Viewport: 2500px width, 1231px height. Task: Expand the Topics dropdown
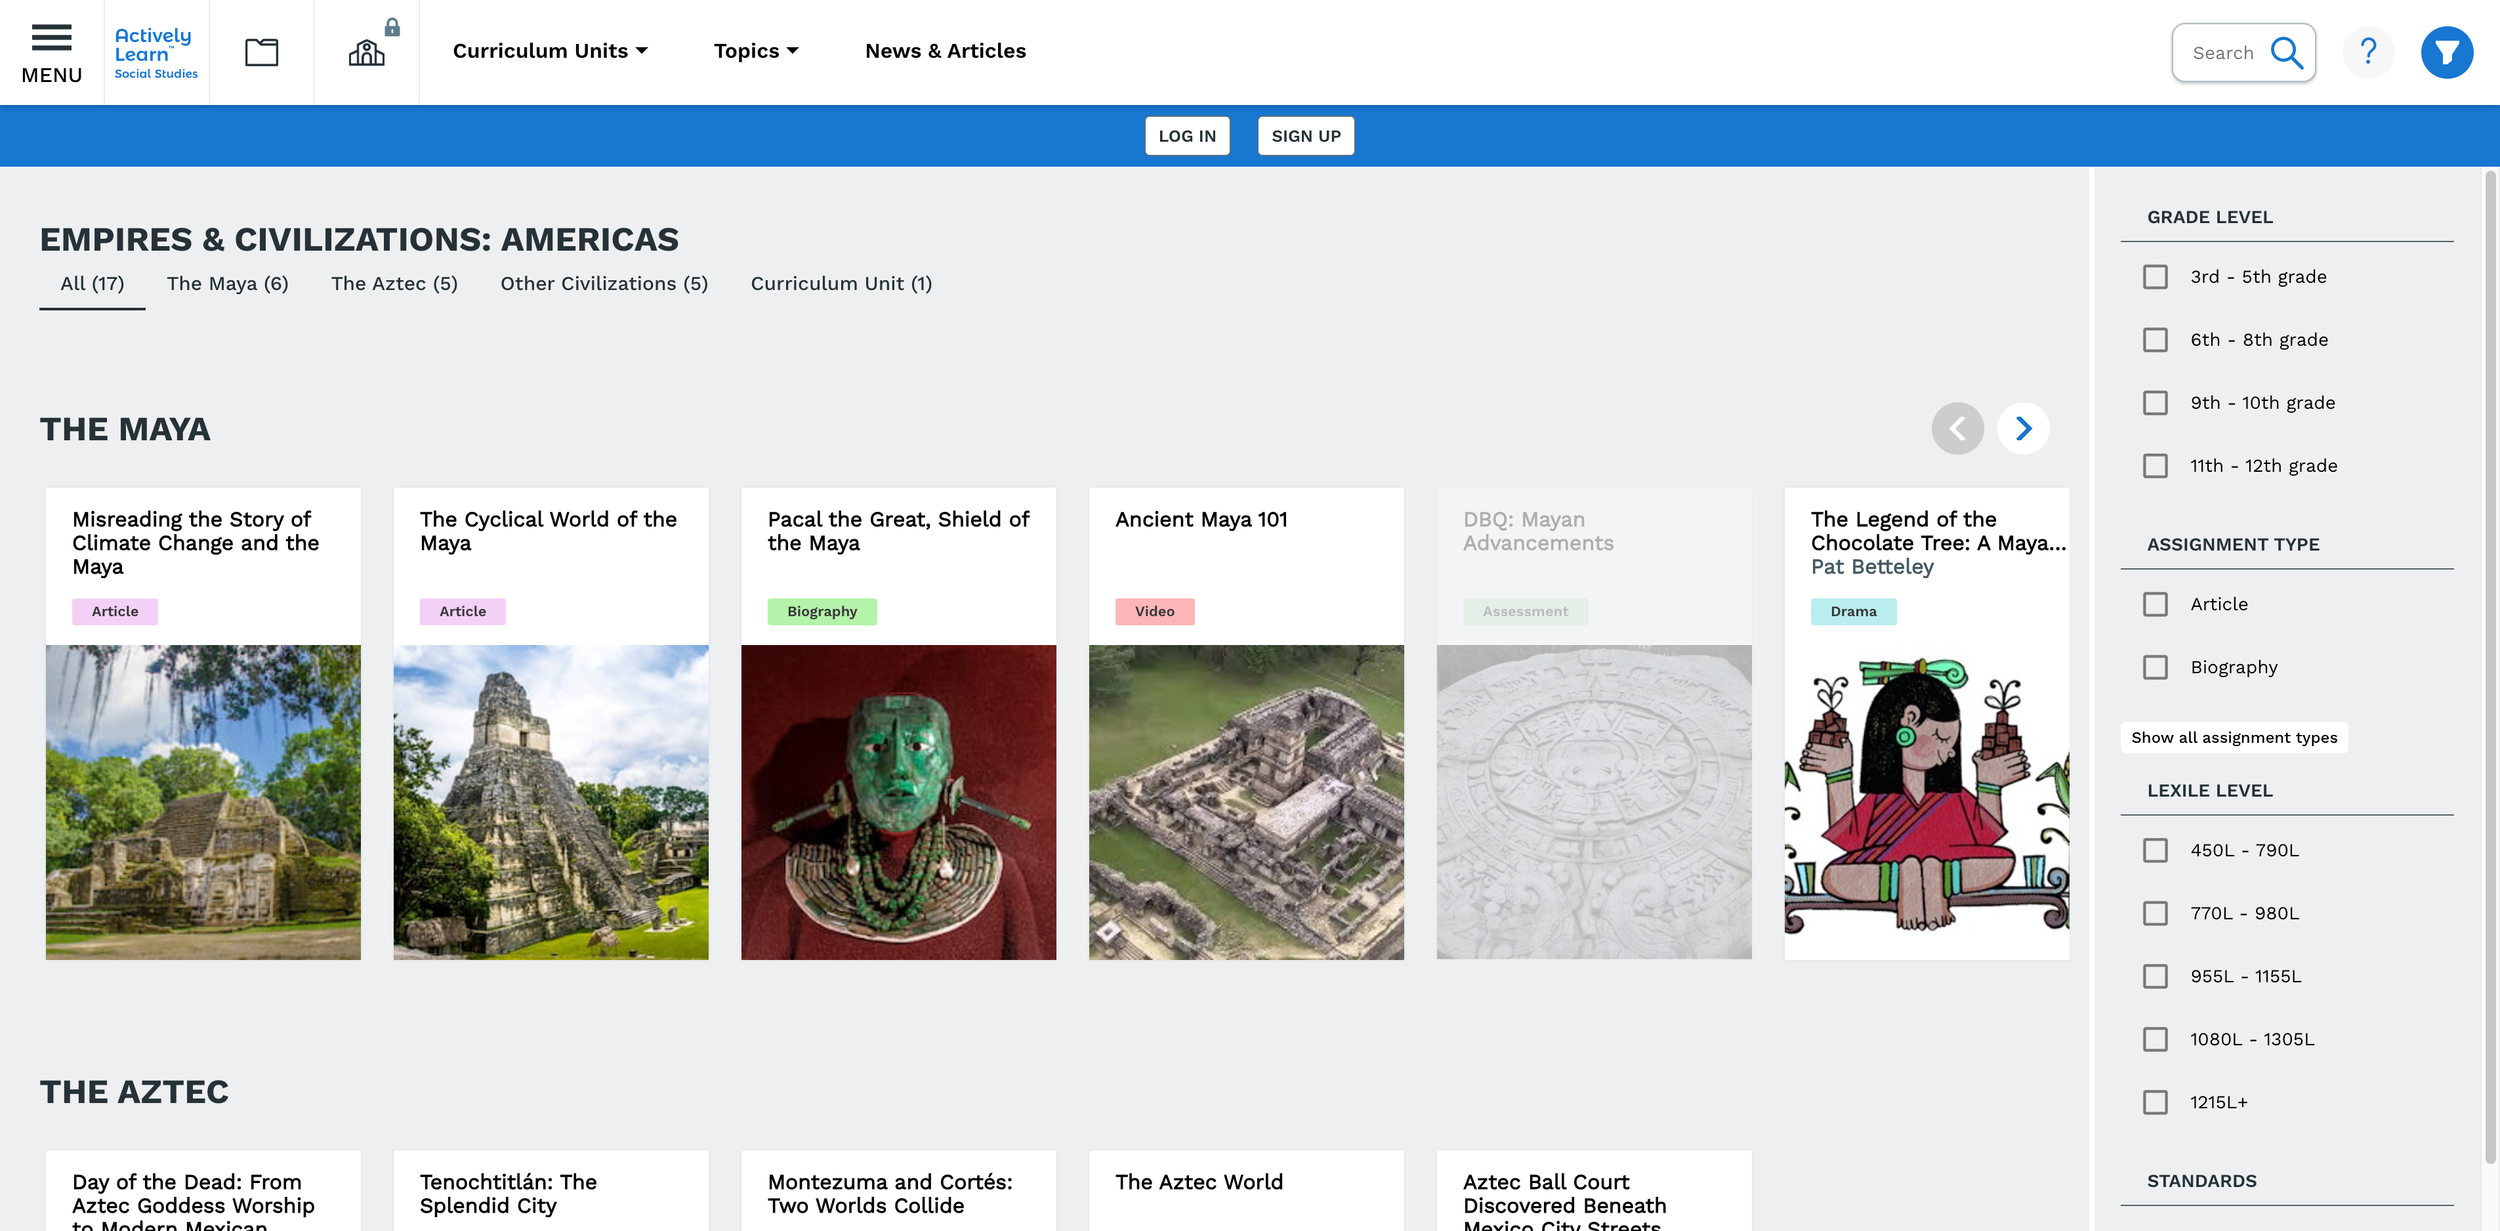[756, 51]
